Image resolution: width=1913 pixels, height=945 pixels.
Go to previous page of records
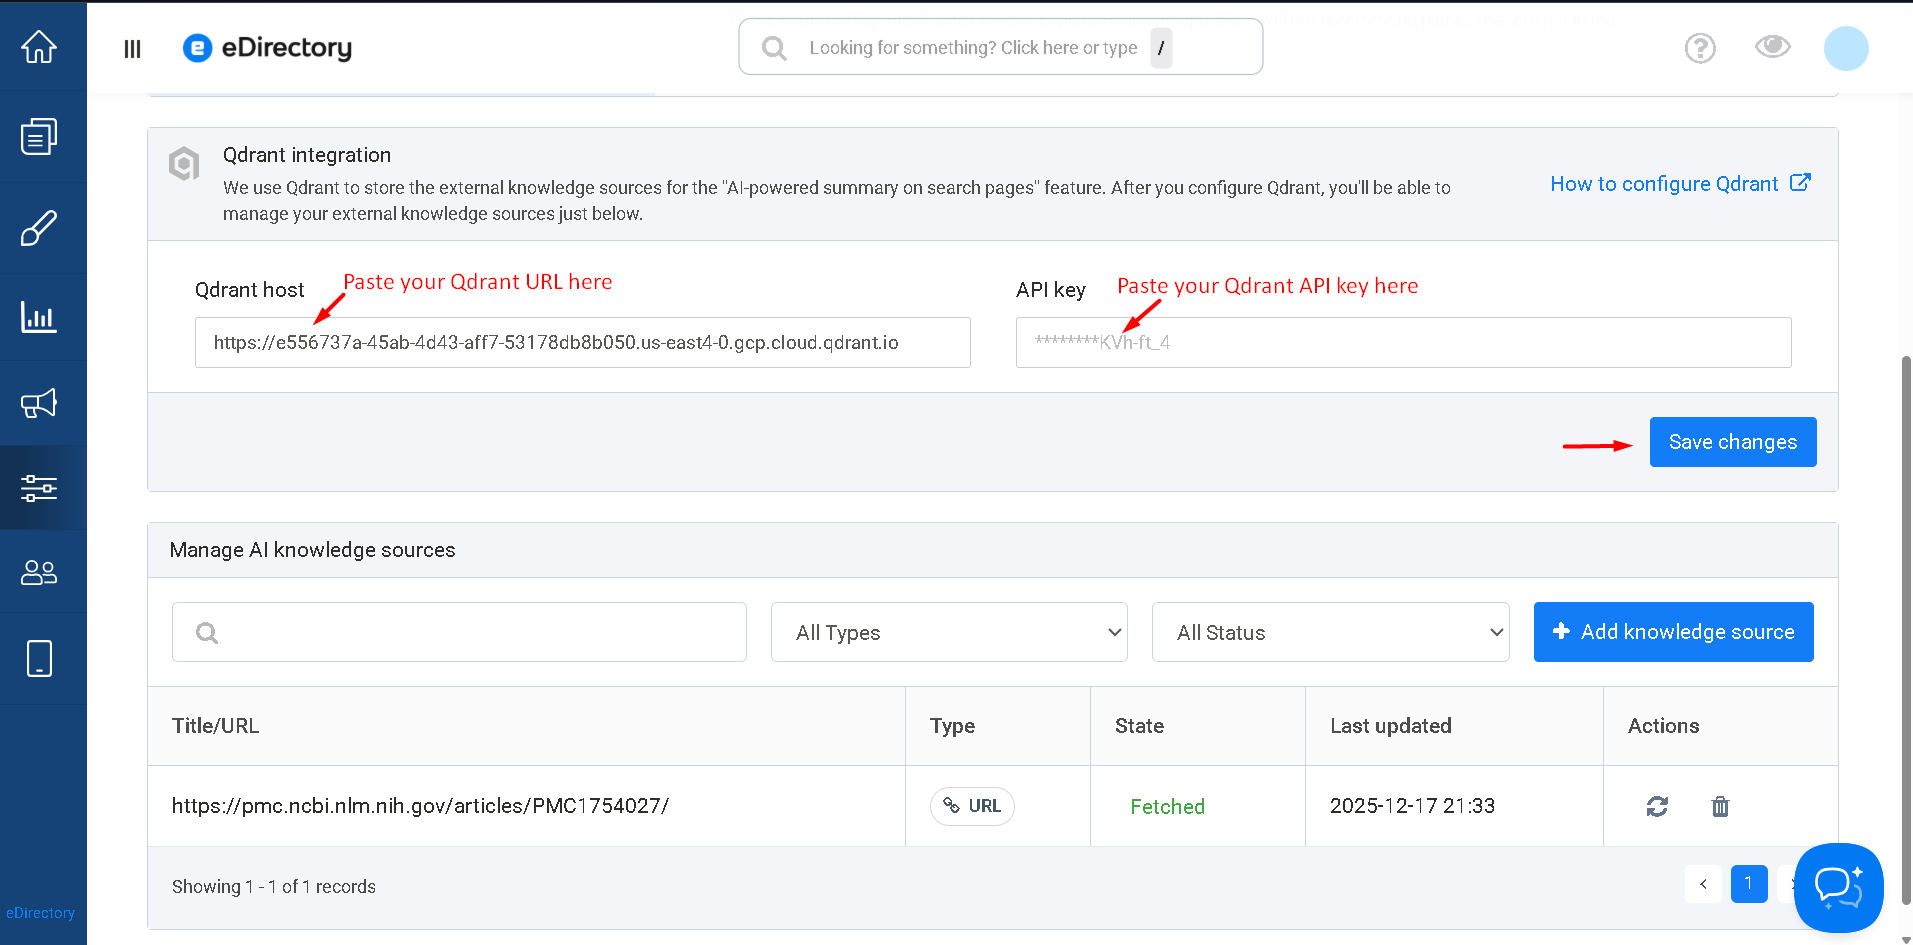pos(1703,884)
